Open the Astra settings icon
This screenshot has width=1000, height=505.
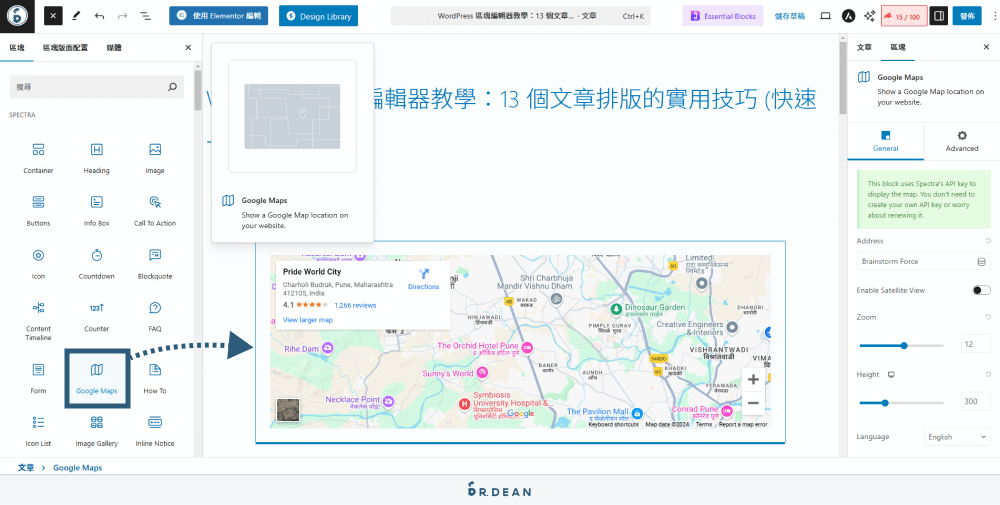coord(848,16)
